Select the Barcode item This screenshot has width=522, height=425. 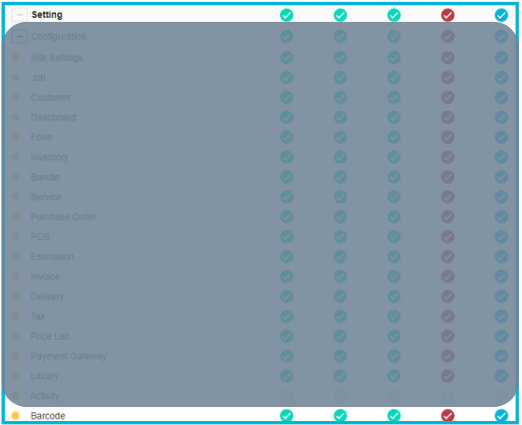click(48, 416)
